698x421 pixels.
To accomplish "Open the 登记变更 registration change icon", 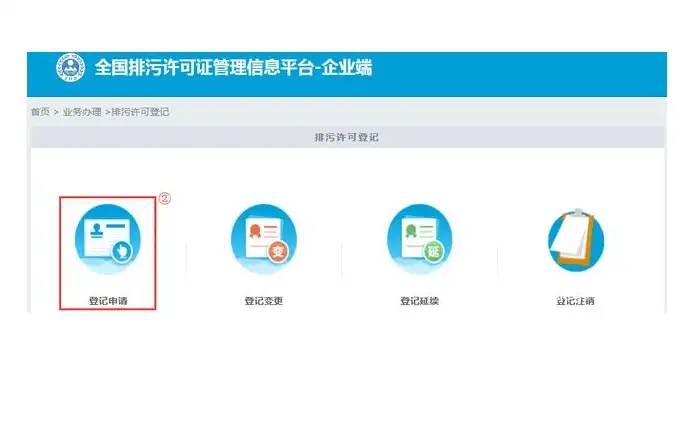I will click(x=264, y=239).
